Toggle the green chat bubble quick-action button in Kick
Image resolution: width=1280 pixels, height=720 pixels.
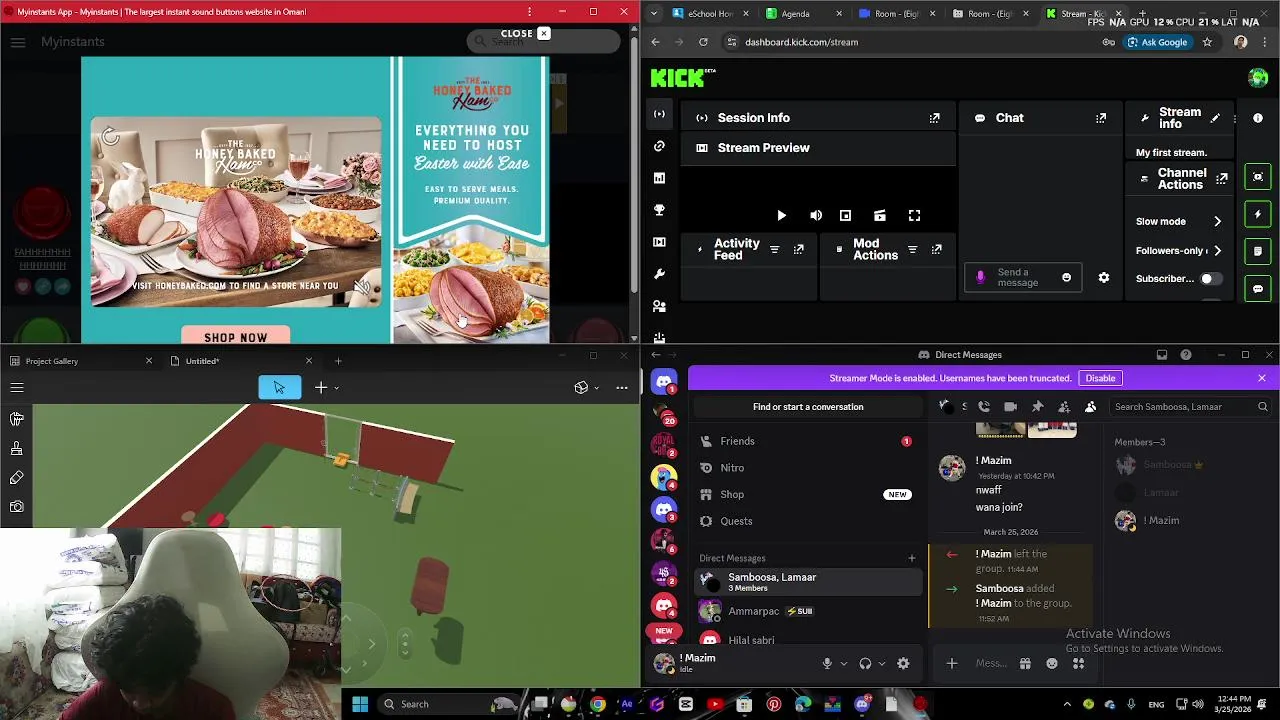coord(1258,289)
